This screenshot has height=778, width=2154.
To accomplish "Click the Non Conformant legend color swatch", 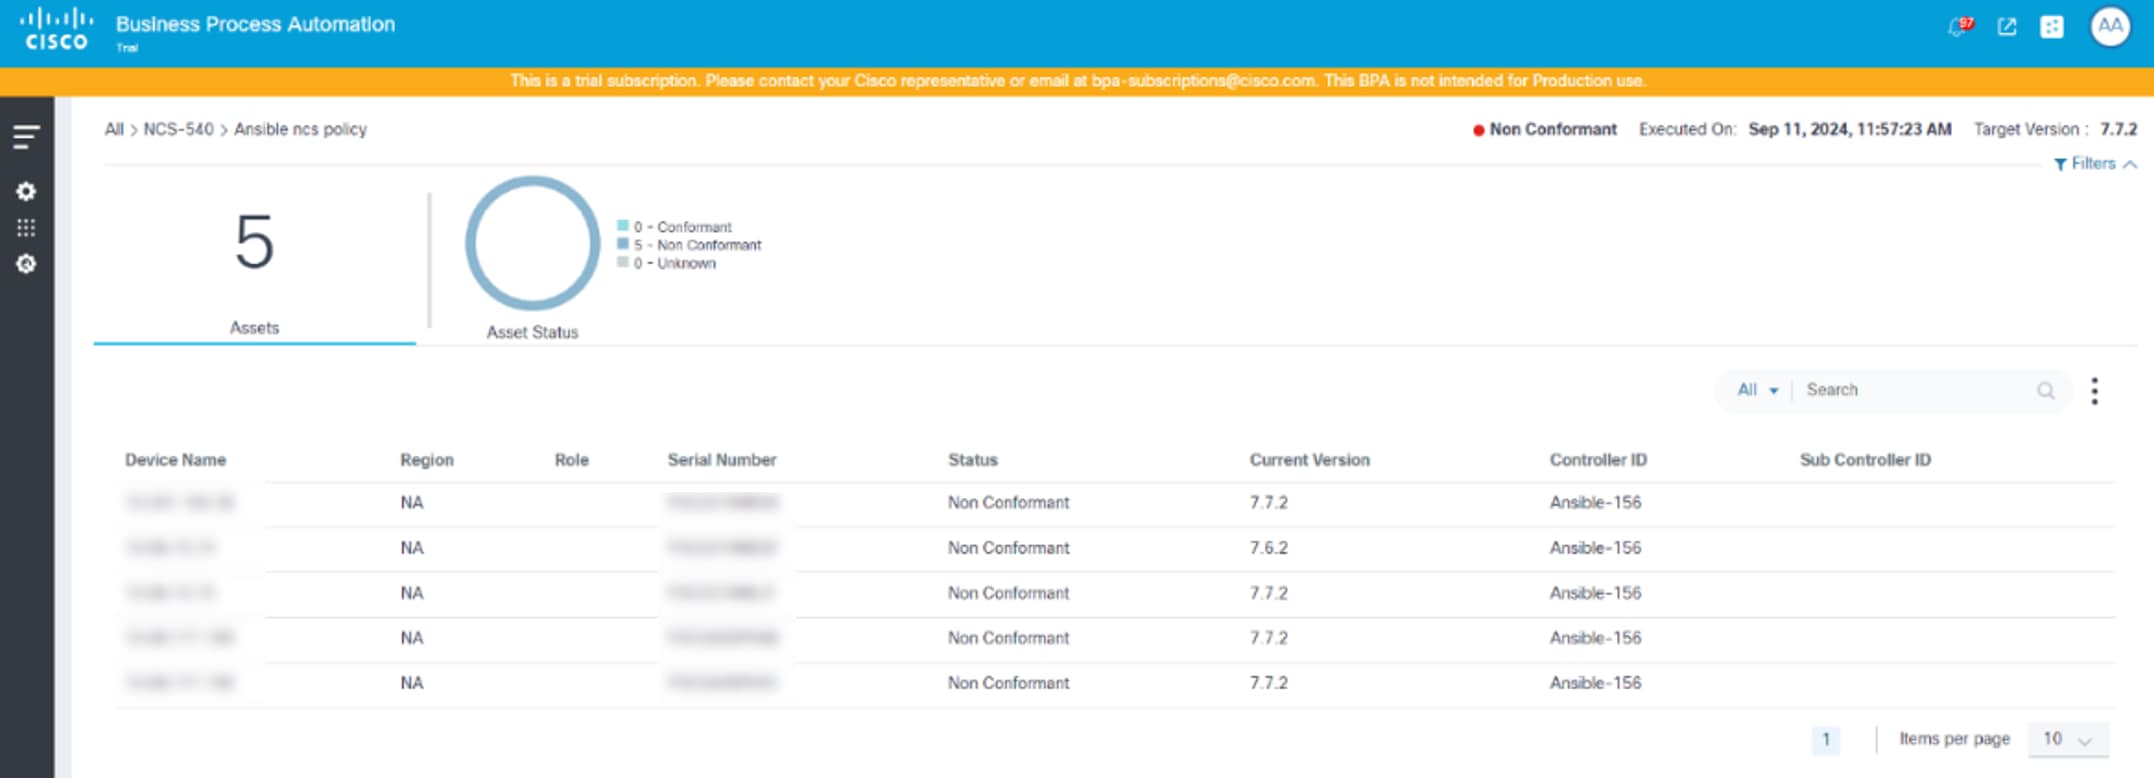I will pos(623,244).
